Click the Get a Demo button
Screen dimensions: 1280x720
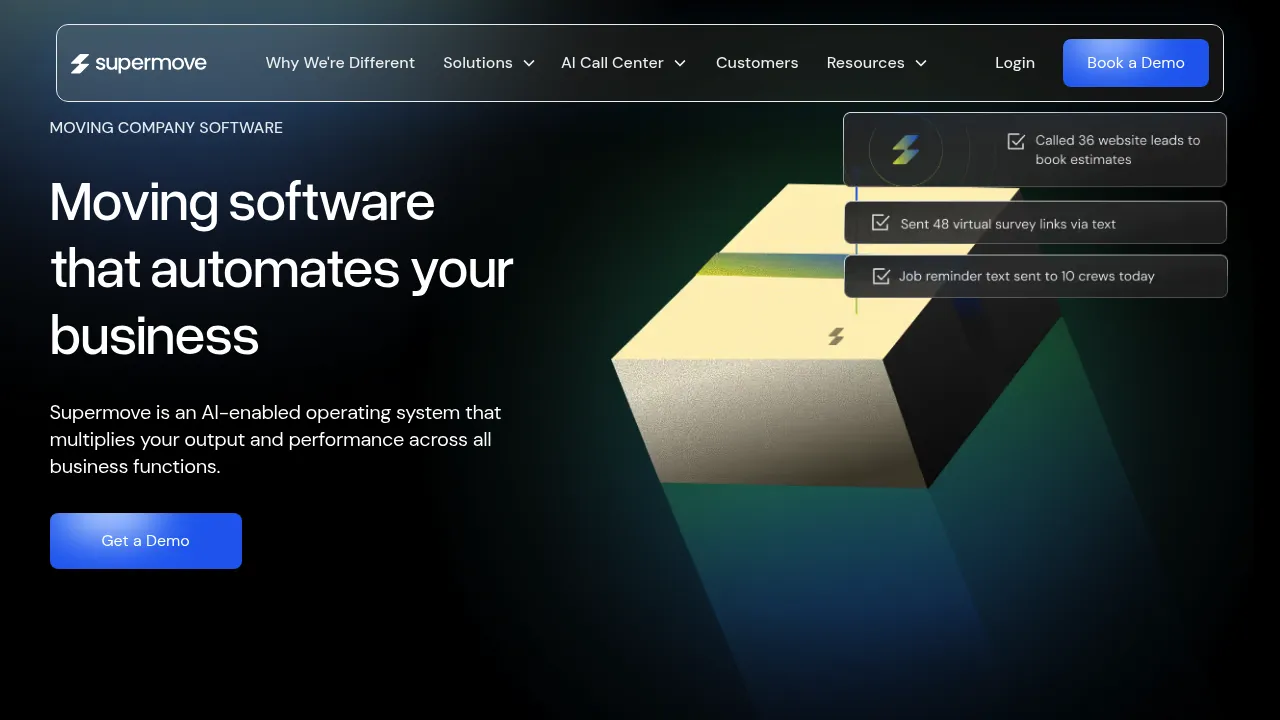click(x=146, y=541)
